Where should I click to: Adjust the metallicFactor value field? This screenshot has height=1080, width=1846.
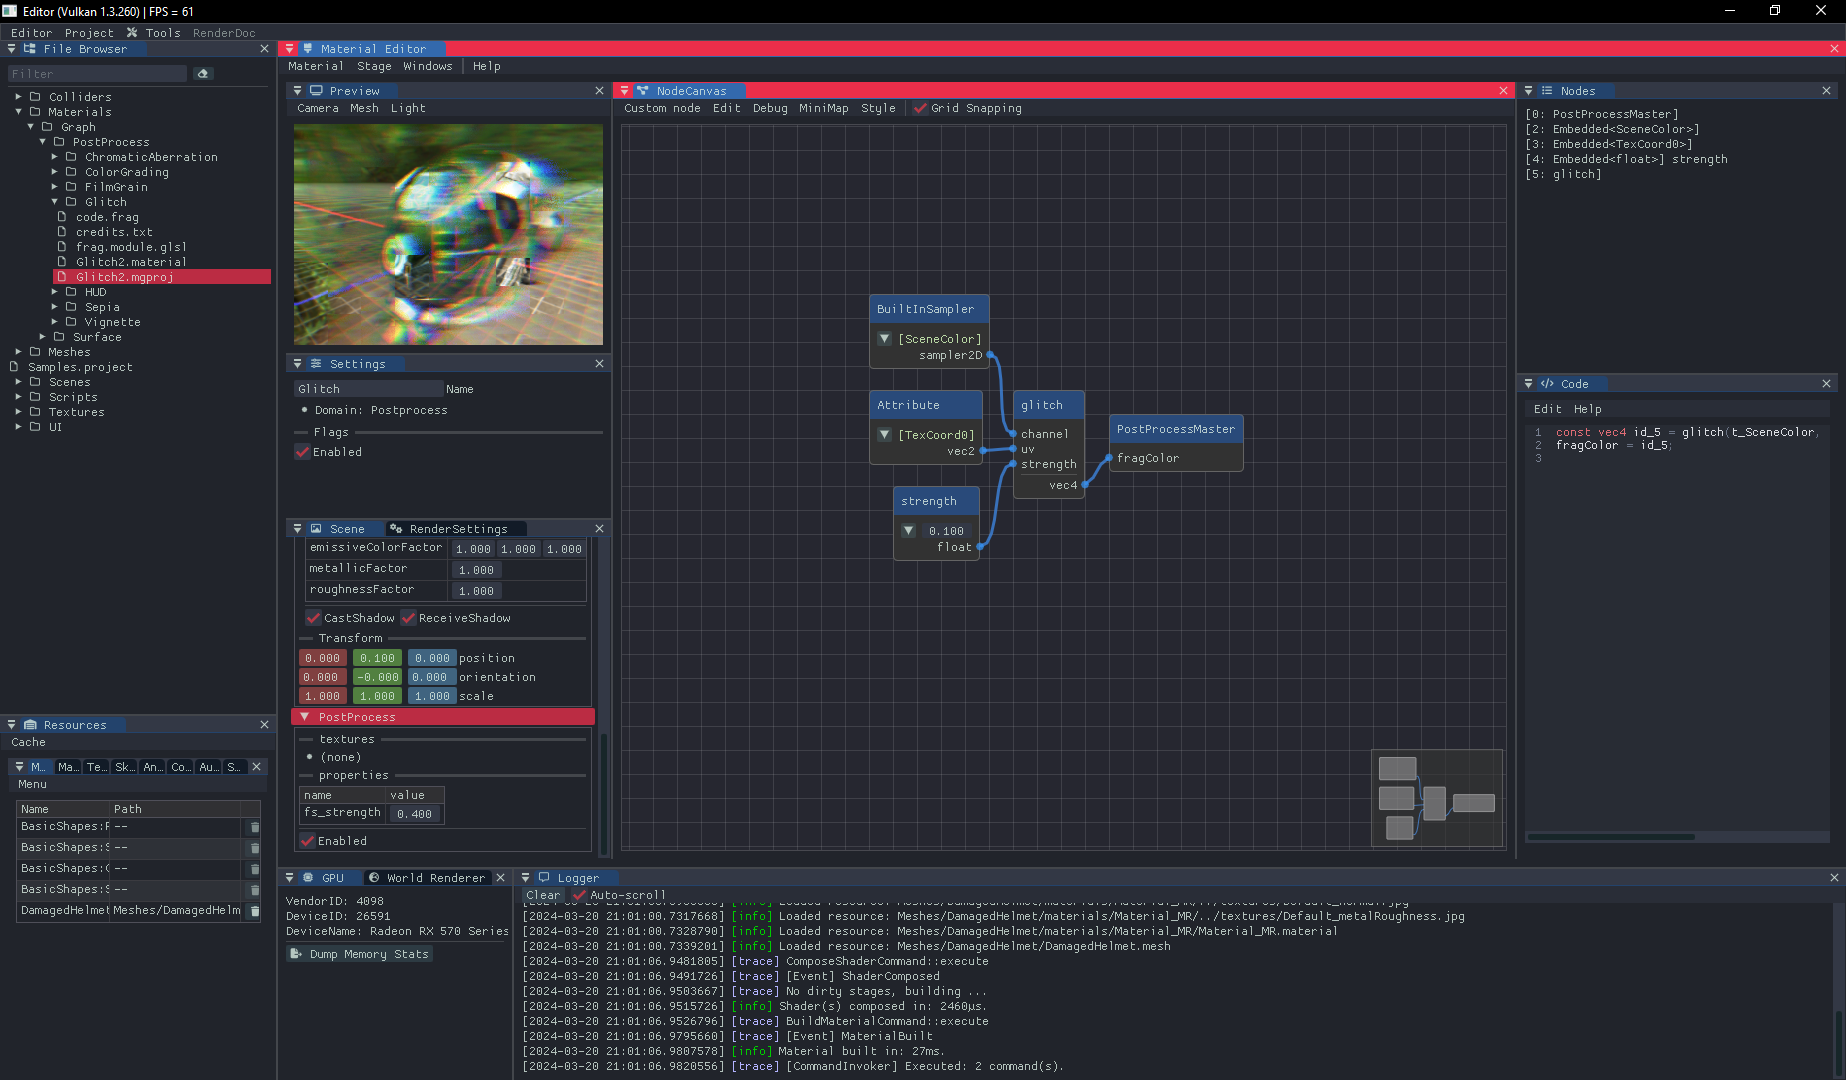pos(476,570)
